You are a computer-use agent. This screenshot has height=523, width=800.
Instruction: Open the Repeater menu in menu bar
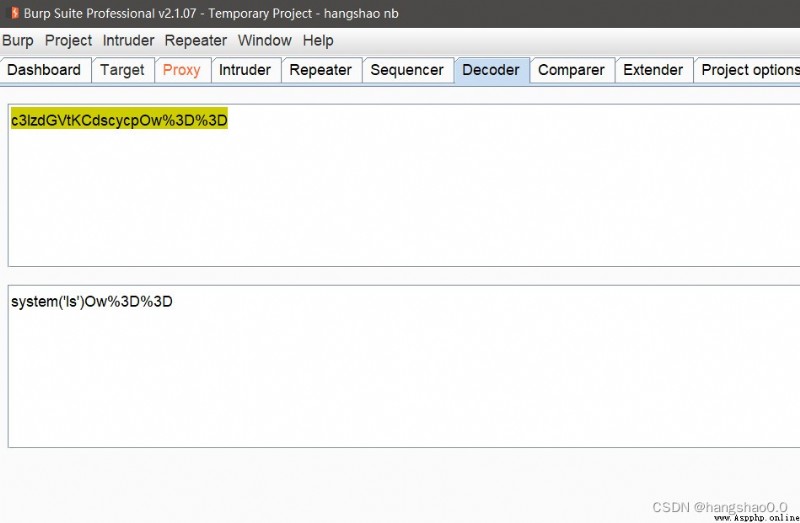pos(195,40)
